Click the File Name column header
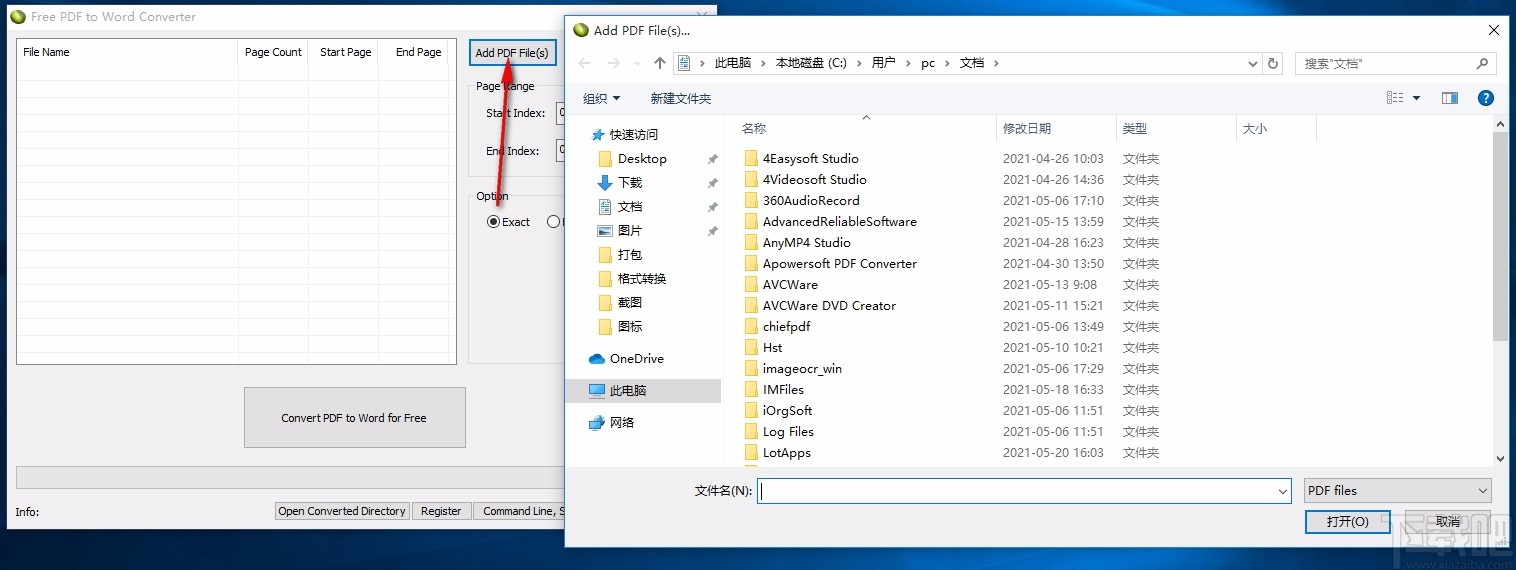 click(127, 52)
